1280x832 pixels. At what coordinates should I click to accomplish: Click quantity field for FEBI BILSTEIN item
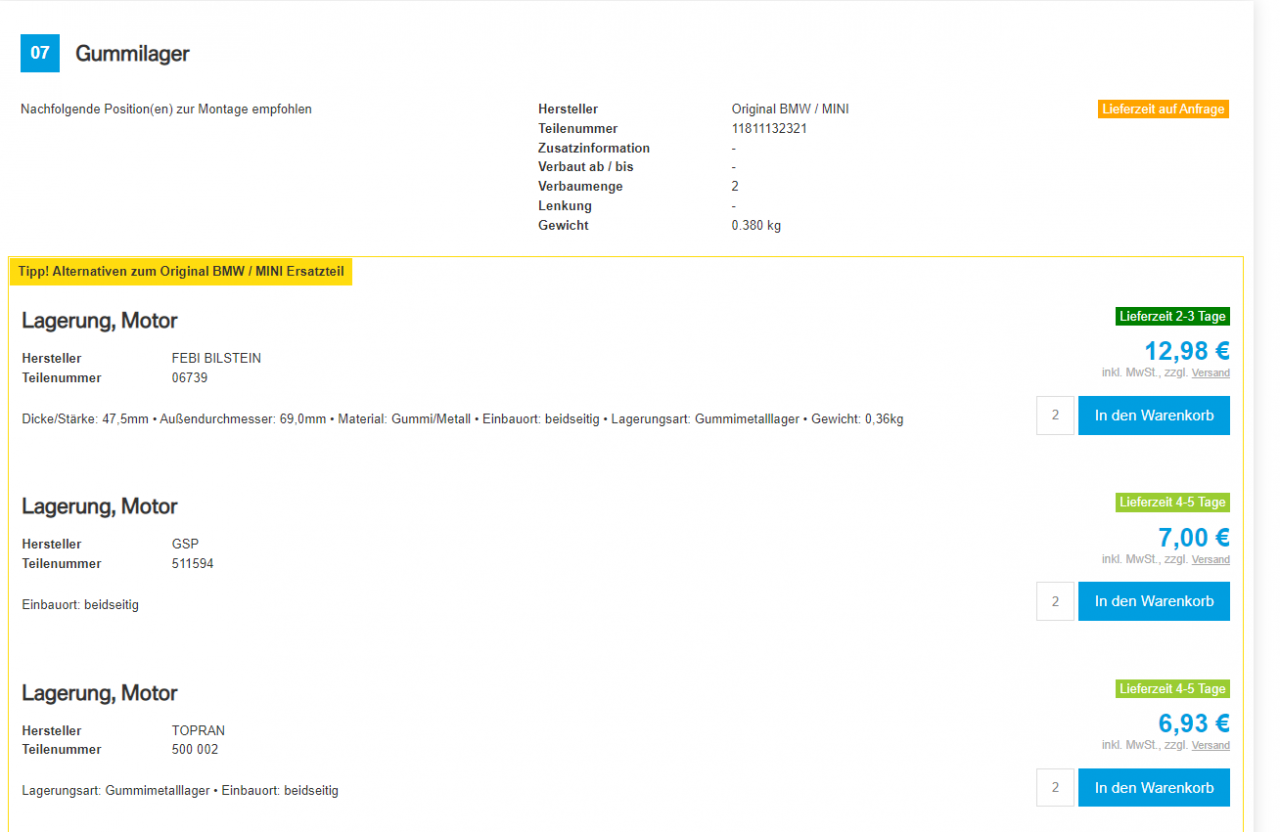1055,415
